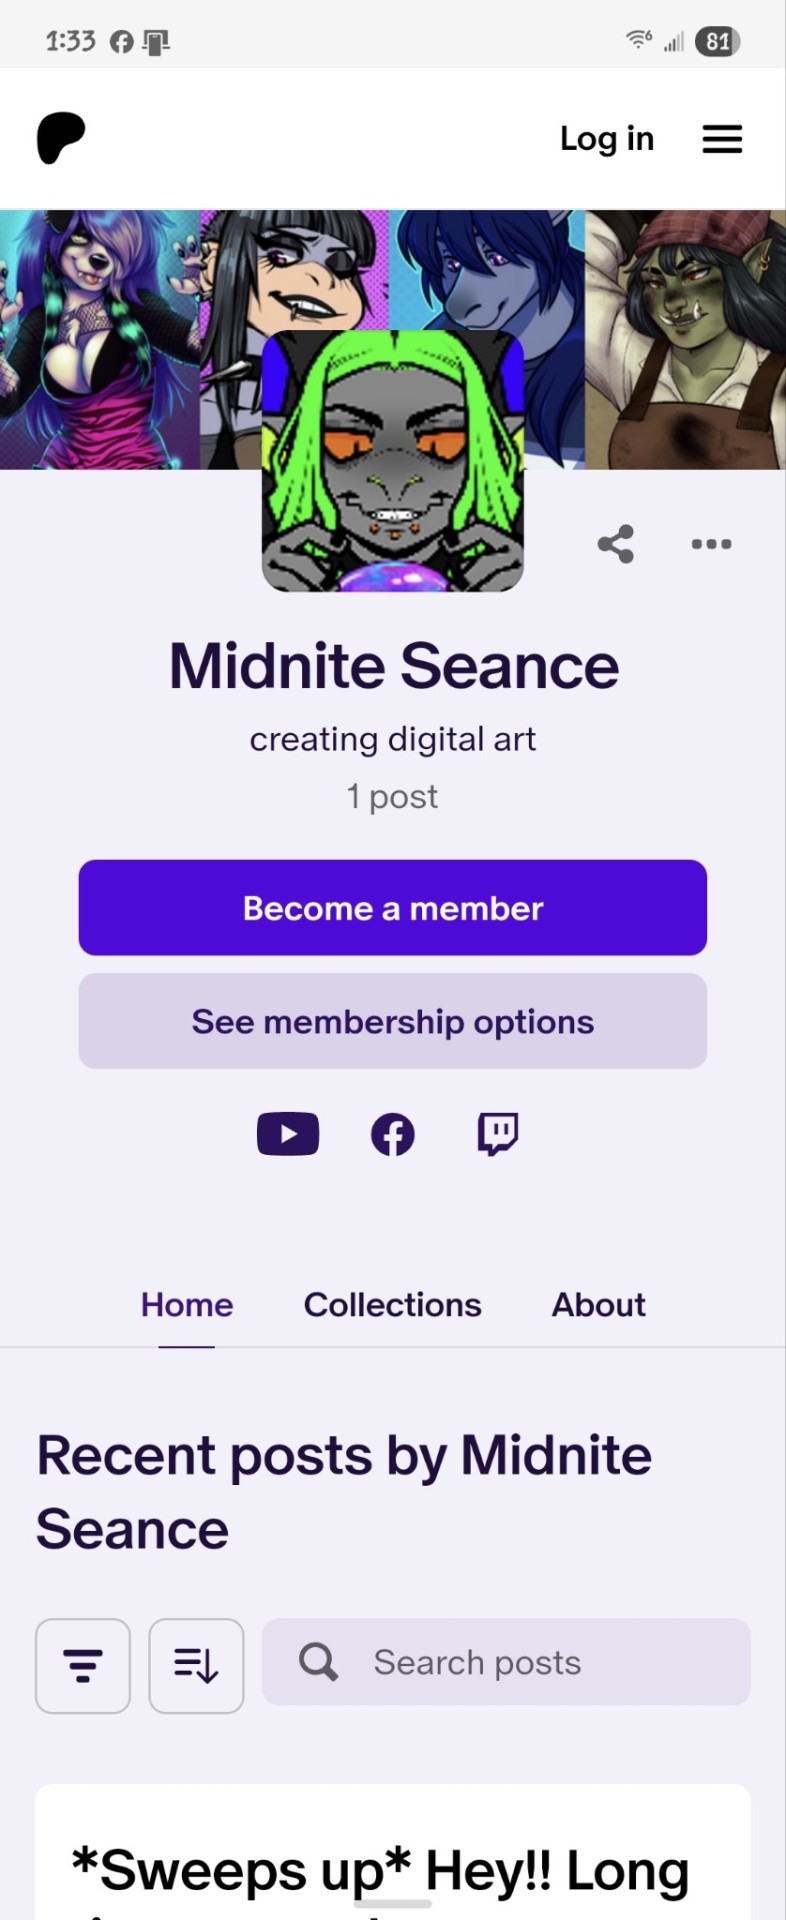Tap the share icon
Screen dimensions: 786x1920
pos(616,544)
